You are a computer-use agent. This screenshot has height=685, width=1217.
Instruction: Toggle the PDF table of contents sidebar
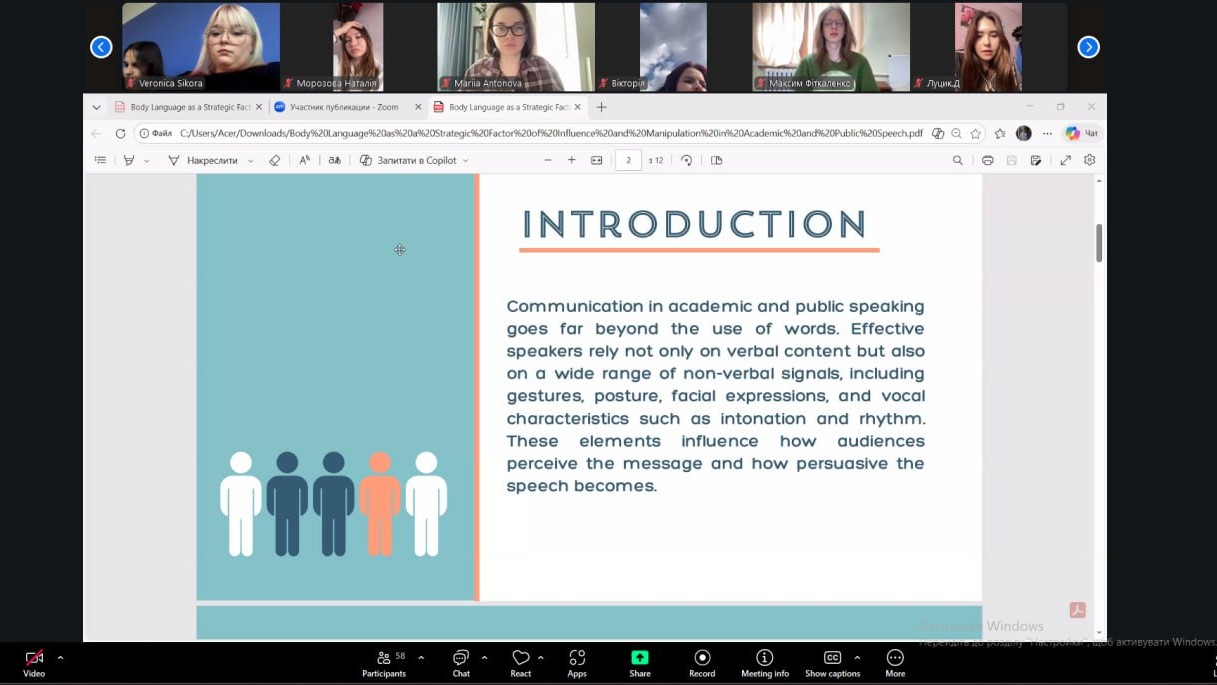pyautogui.click(x=100, y=160)
